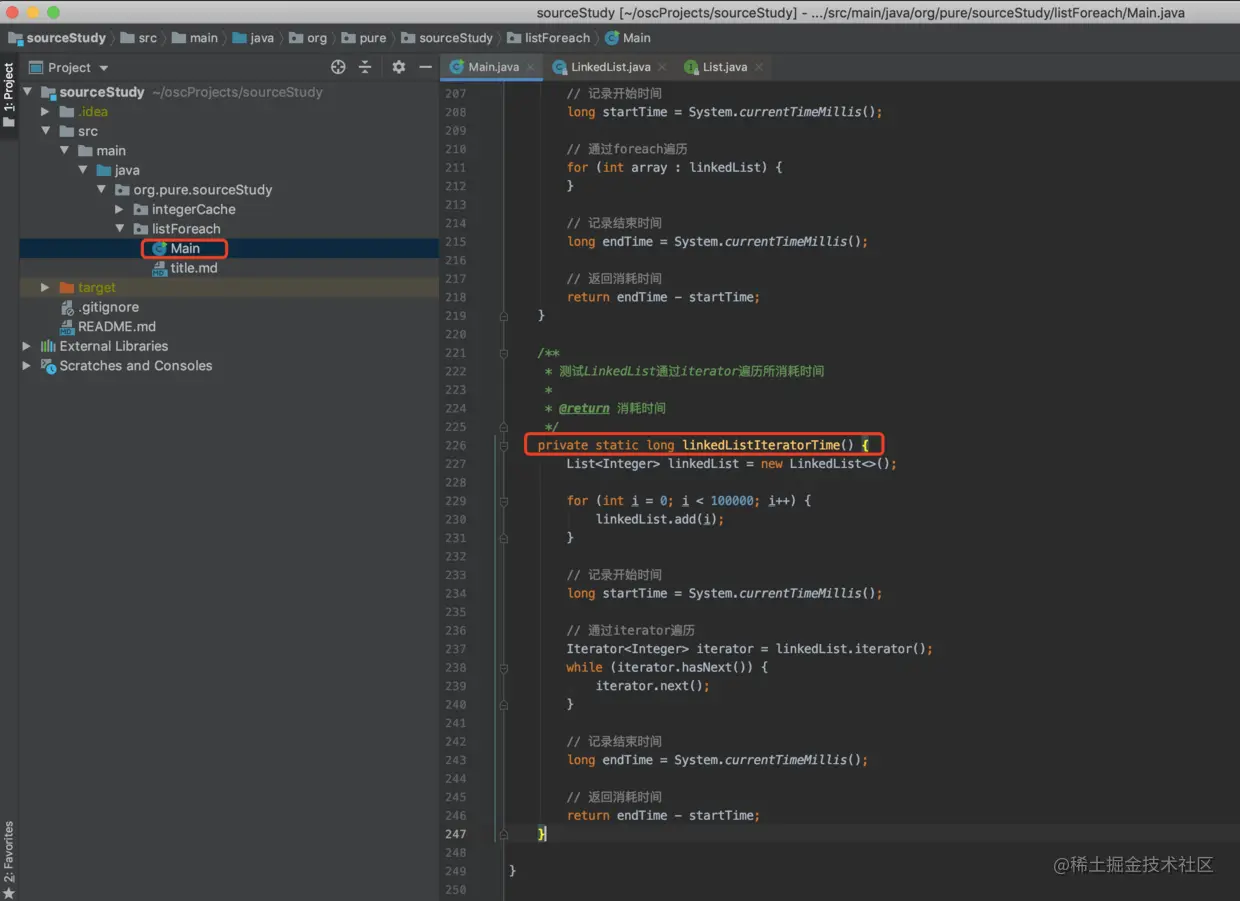Image resolution: width=1240 pixels, height=901 pixels.
Task: Open the Project view dropdown
Action: coord(68,67)
